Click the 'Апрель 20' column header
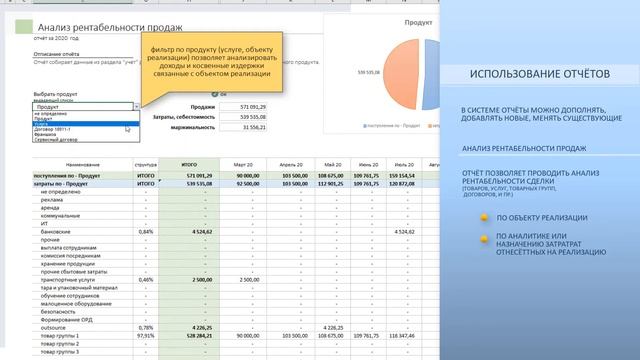The width and height of the screenshot is (640, 360). point(291,164)
